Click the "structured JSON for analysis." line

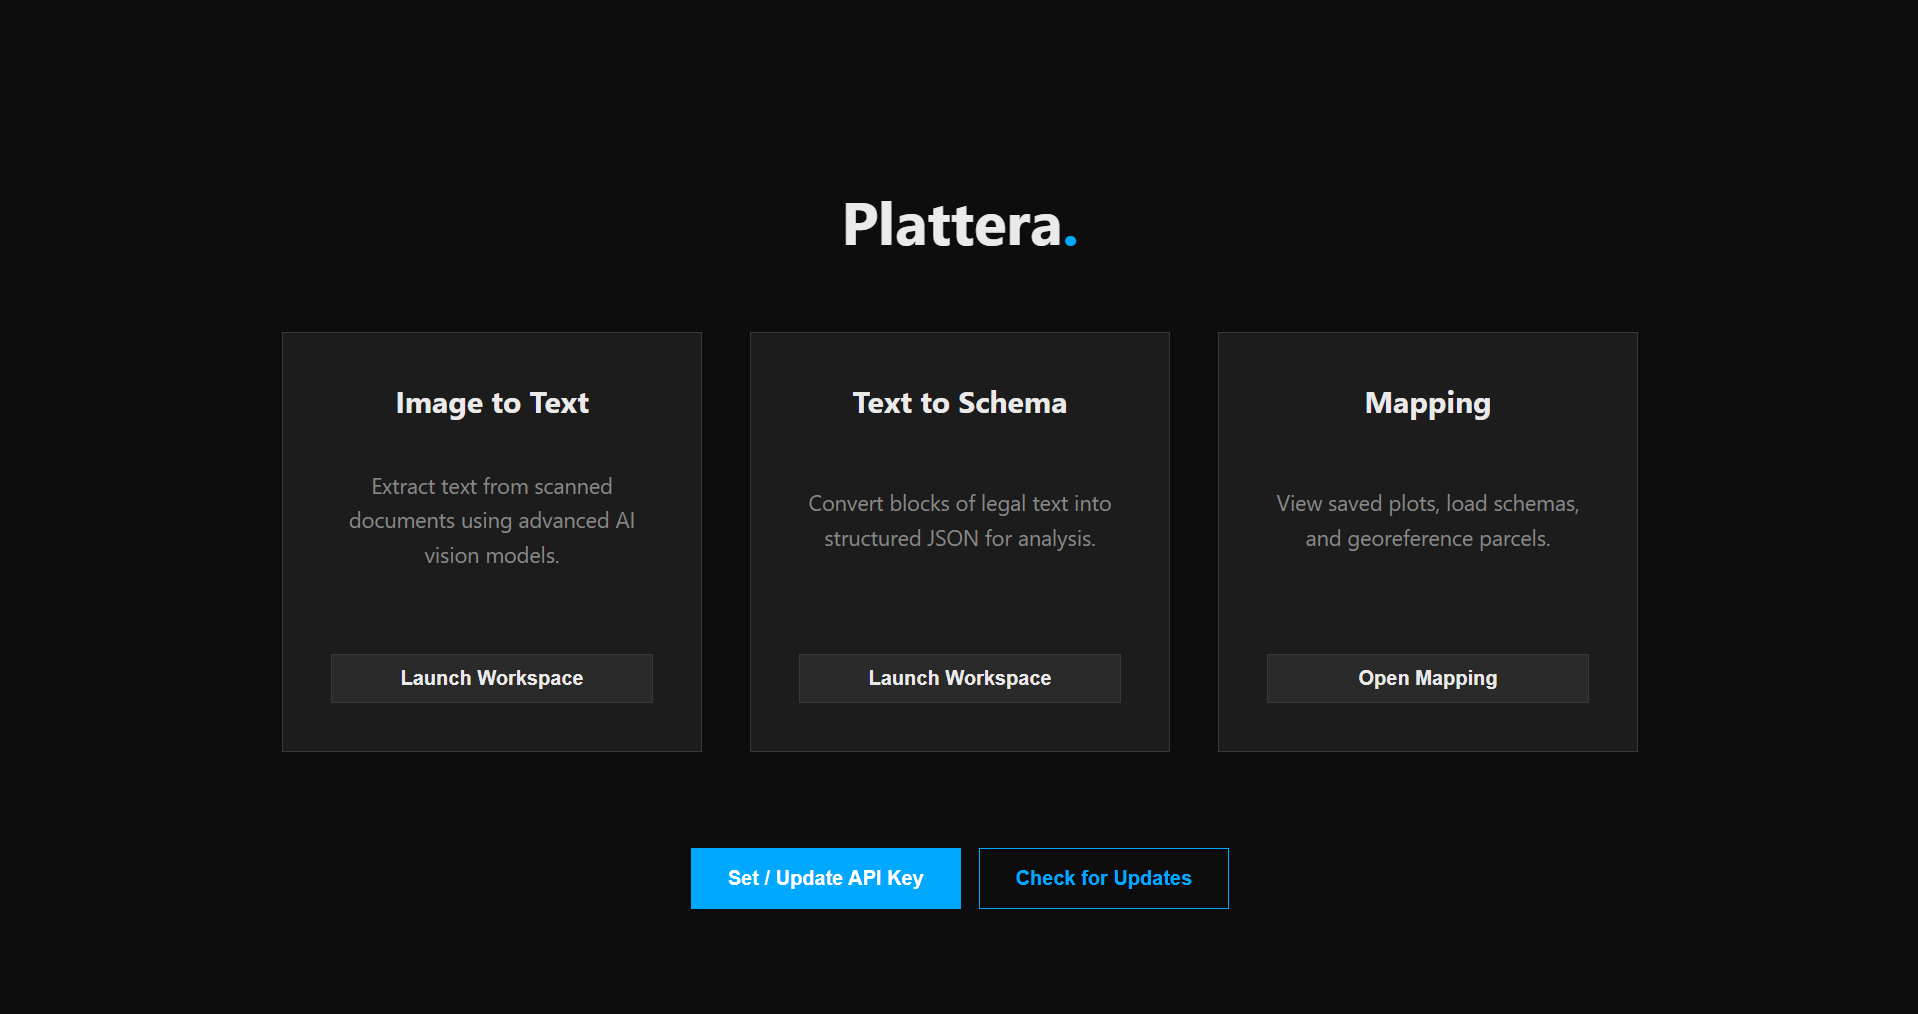click(x=959, y=539)
